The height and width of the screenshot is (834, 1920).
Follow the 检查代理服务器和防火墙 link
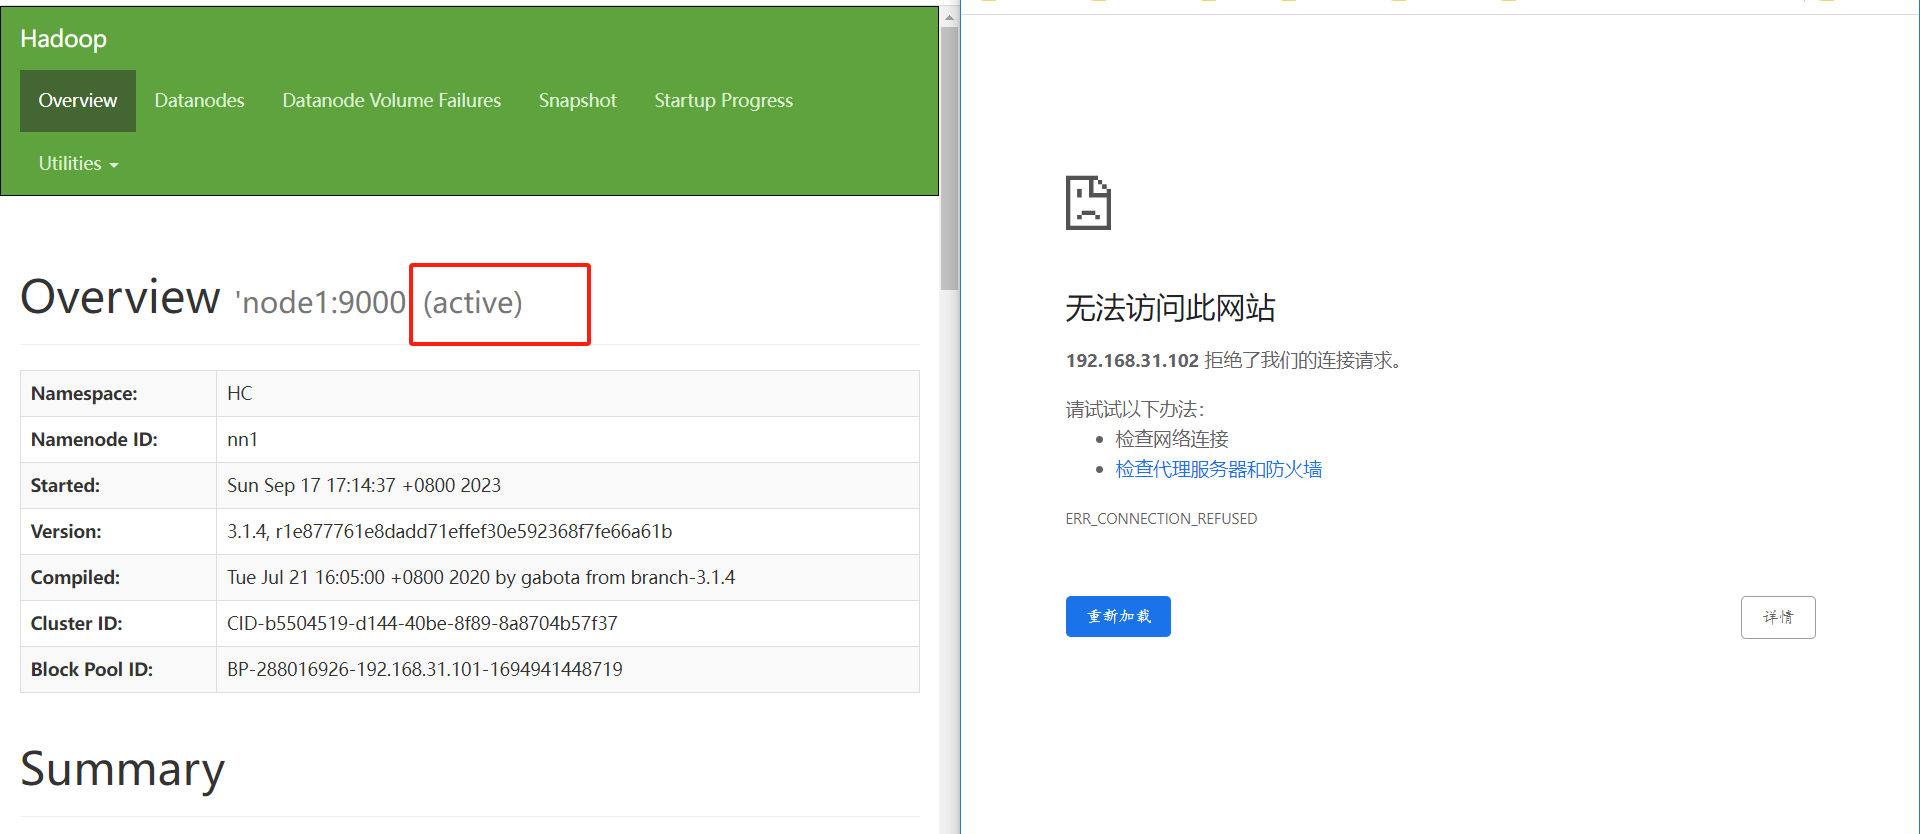tap(1218, 469)
